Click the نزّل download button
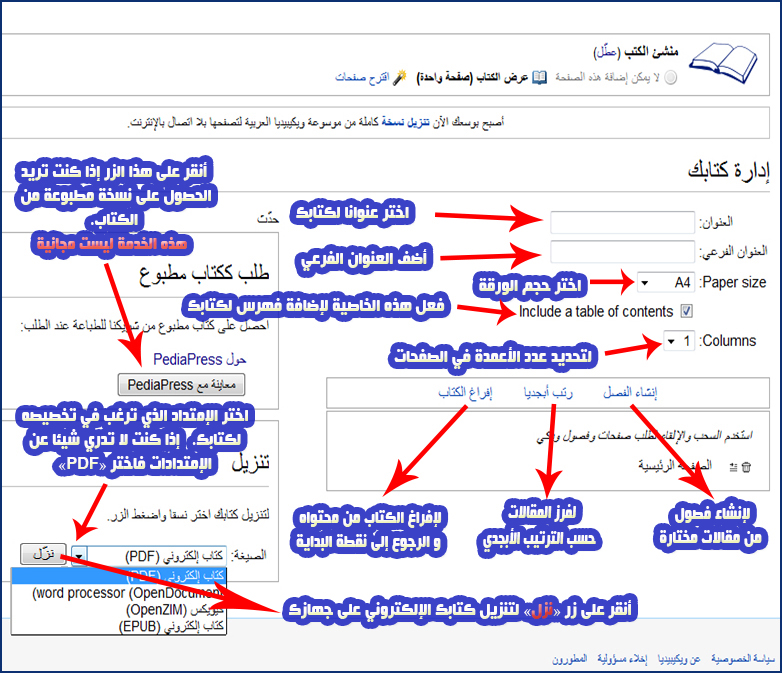The image size is (782, 673). coord(43,554)
